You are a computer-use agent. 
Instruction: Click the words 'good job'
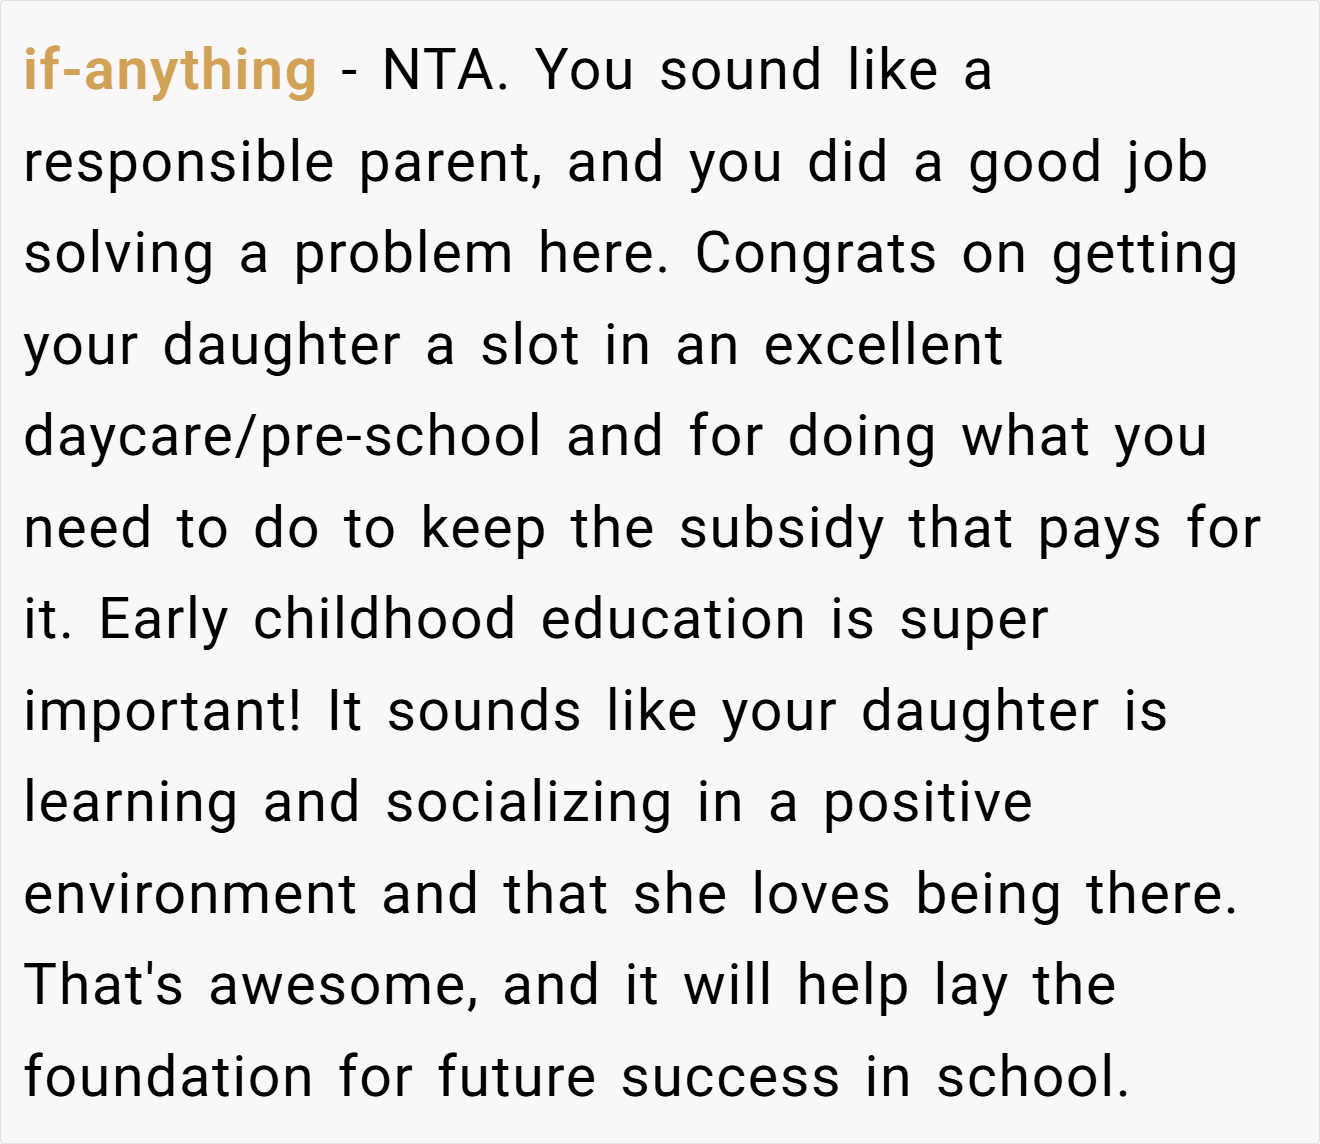point(1088,164)
